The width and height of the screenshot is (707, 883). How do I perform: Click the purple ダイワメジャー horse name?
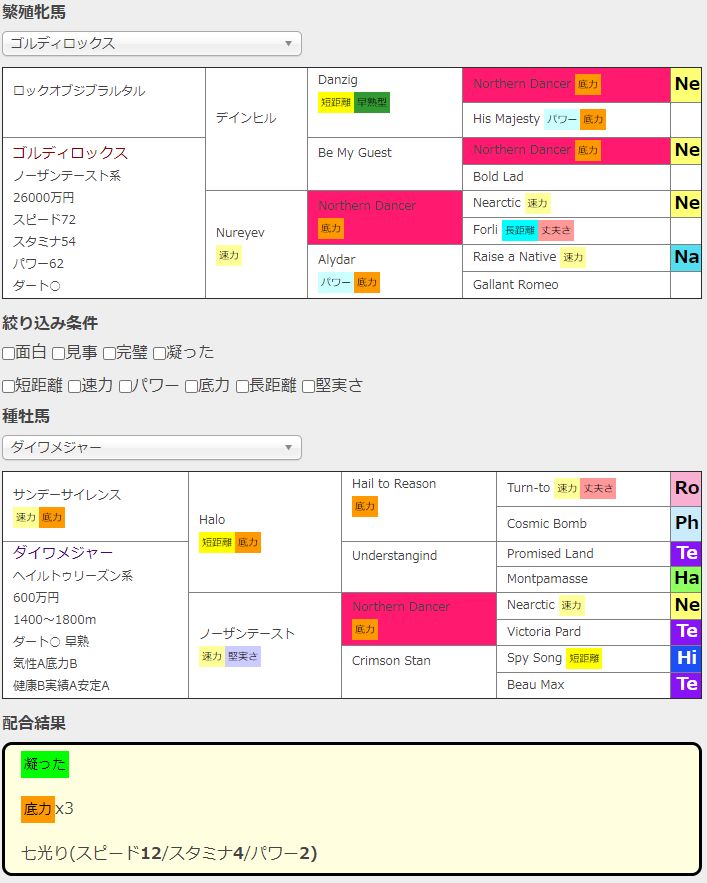[63, 552]
